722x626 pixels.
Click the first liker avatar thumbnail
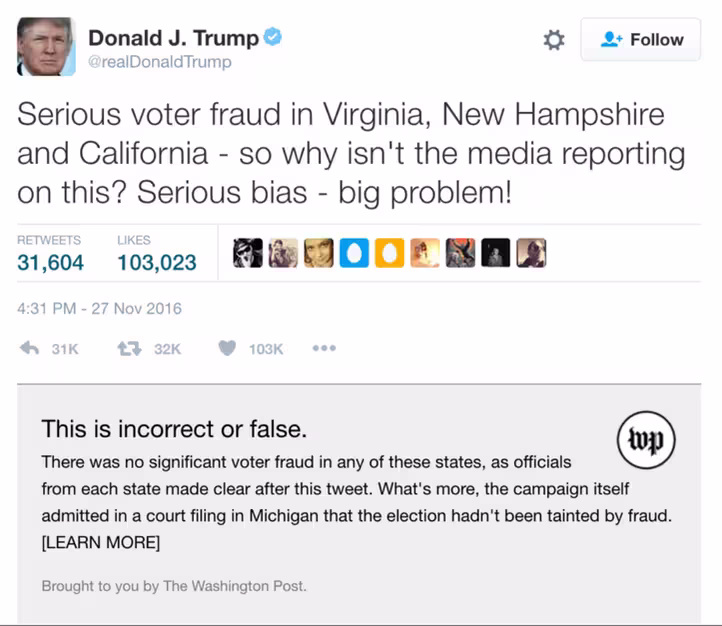(248, 253)
